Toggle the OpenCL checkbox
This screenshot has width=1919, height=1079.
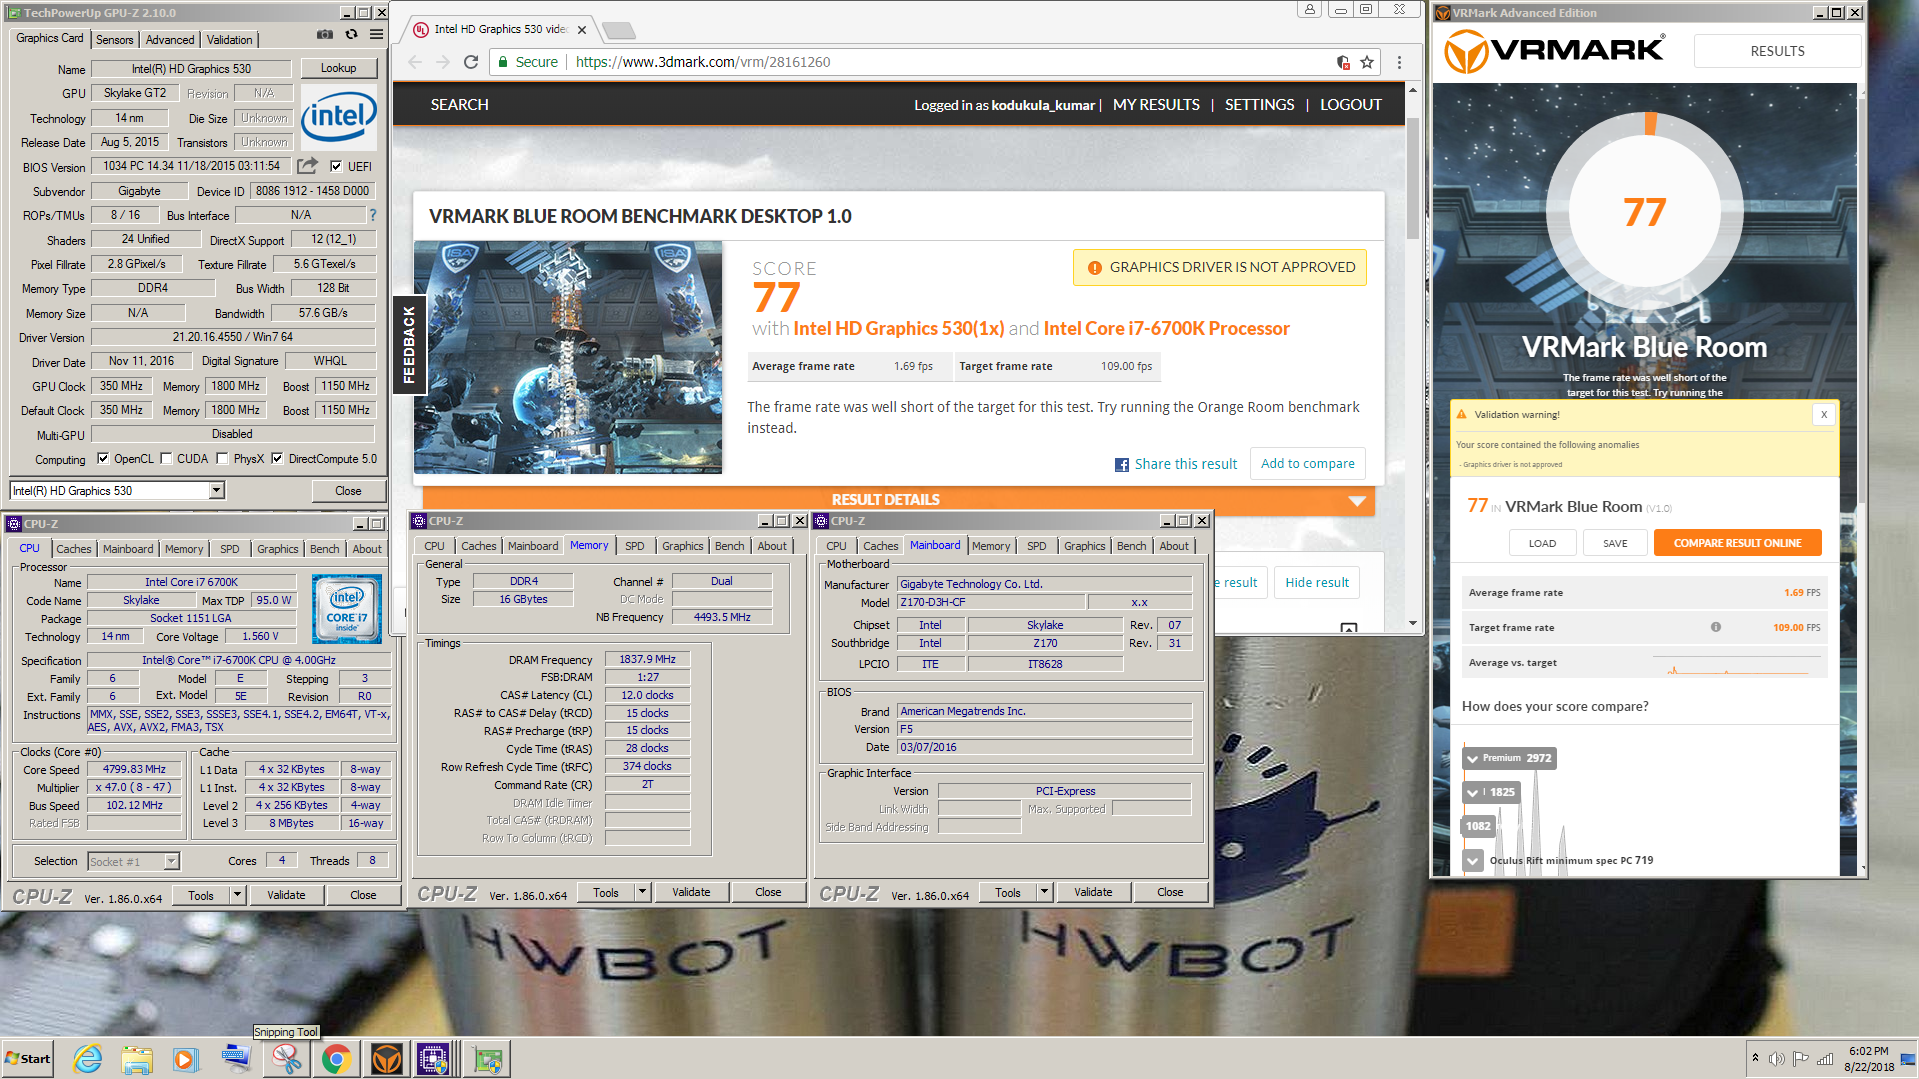103,459
